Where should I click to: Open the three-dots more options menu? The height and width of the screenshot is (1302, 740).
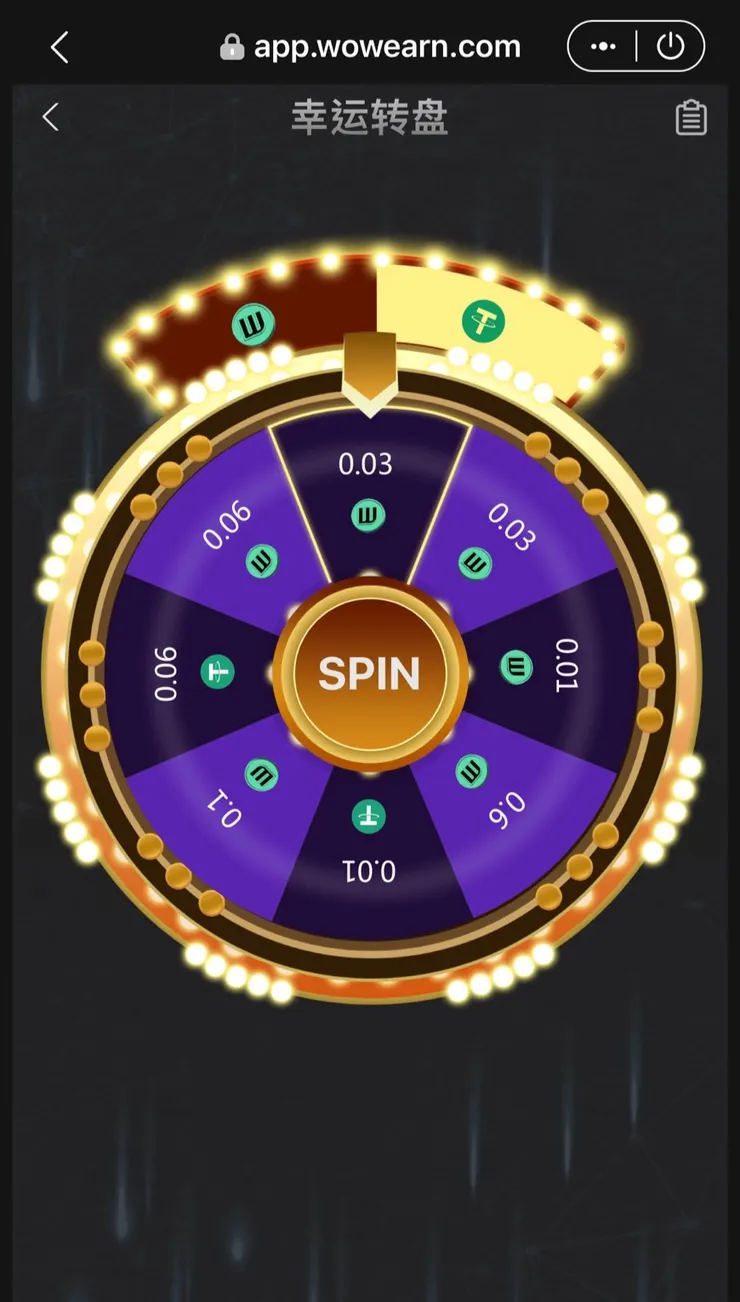click(603, 47)
